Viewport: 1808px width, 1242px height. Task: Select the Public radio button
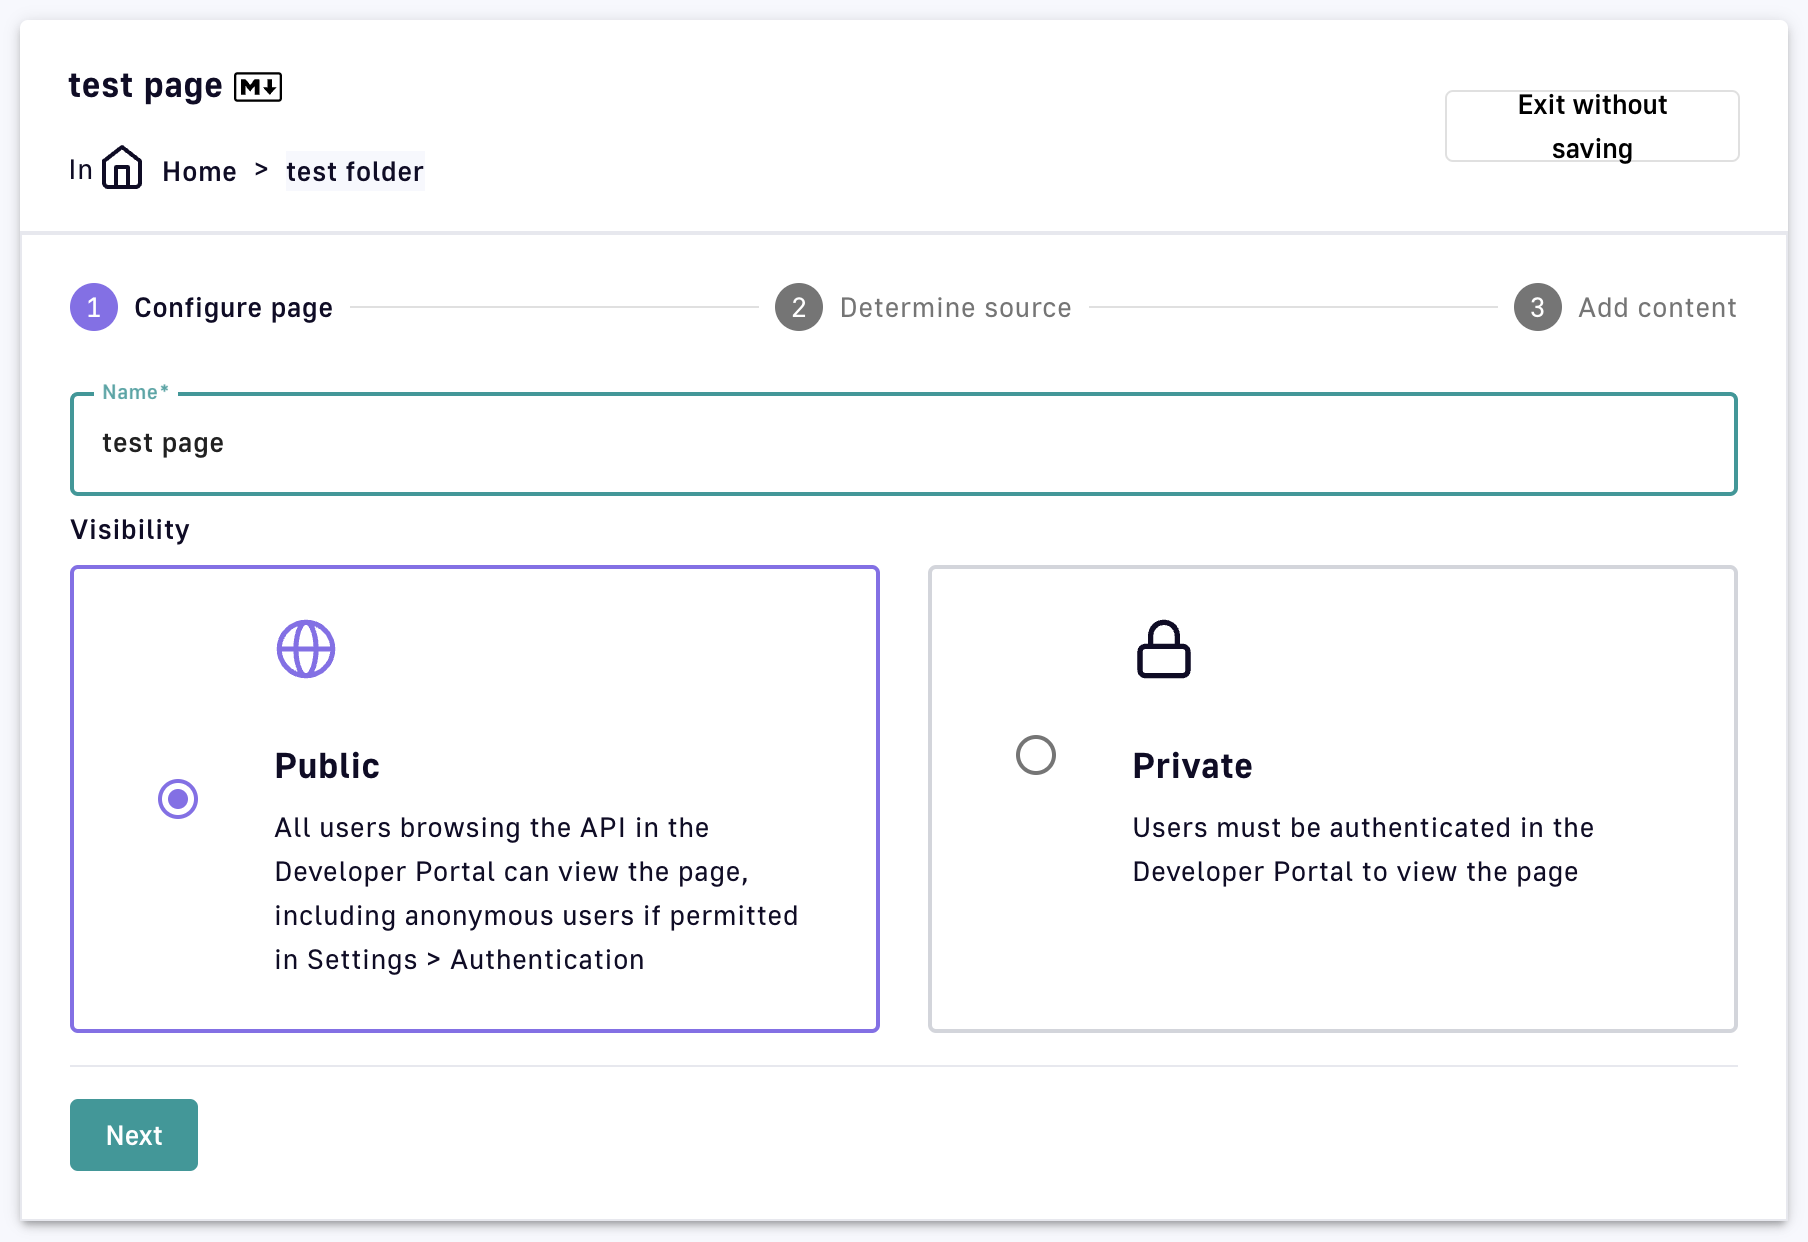(178, 799)
